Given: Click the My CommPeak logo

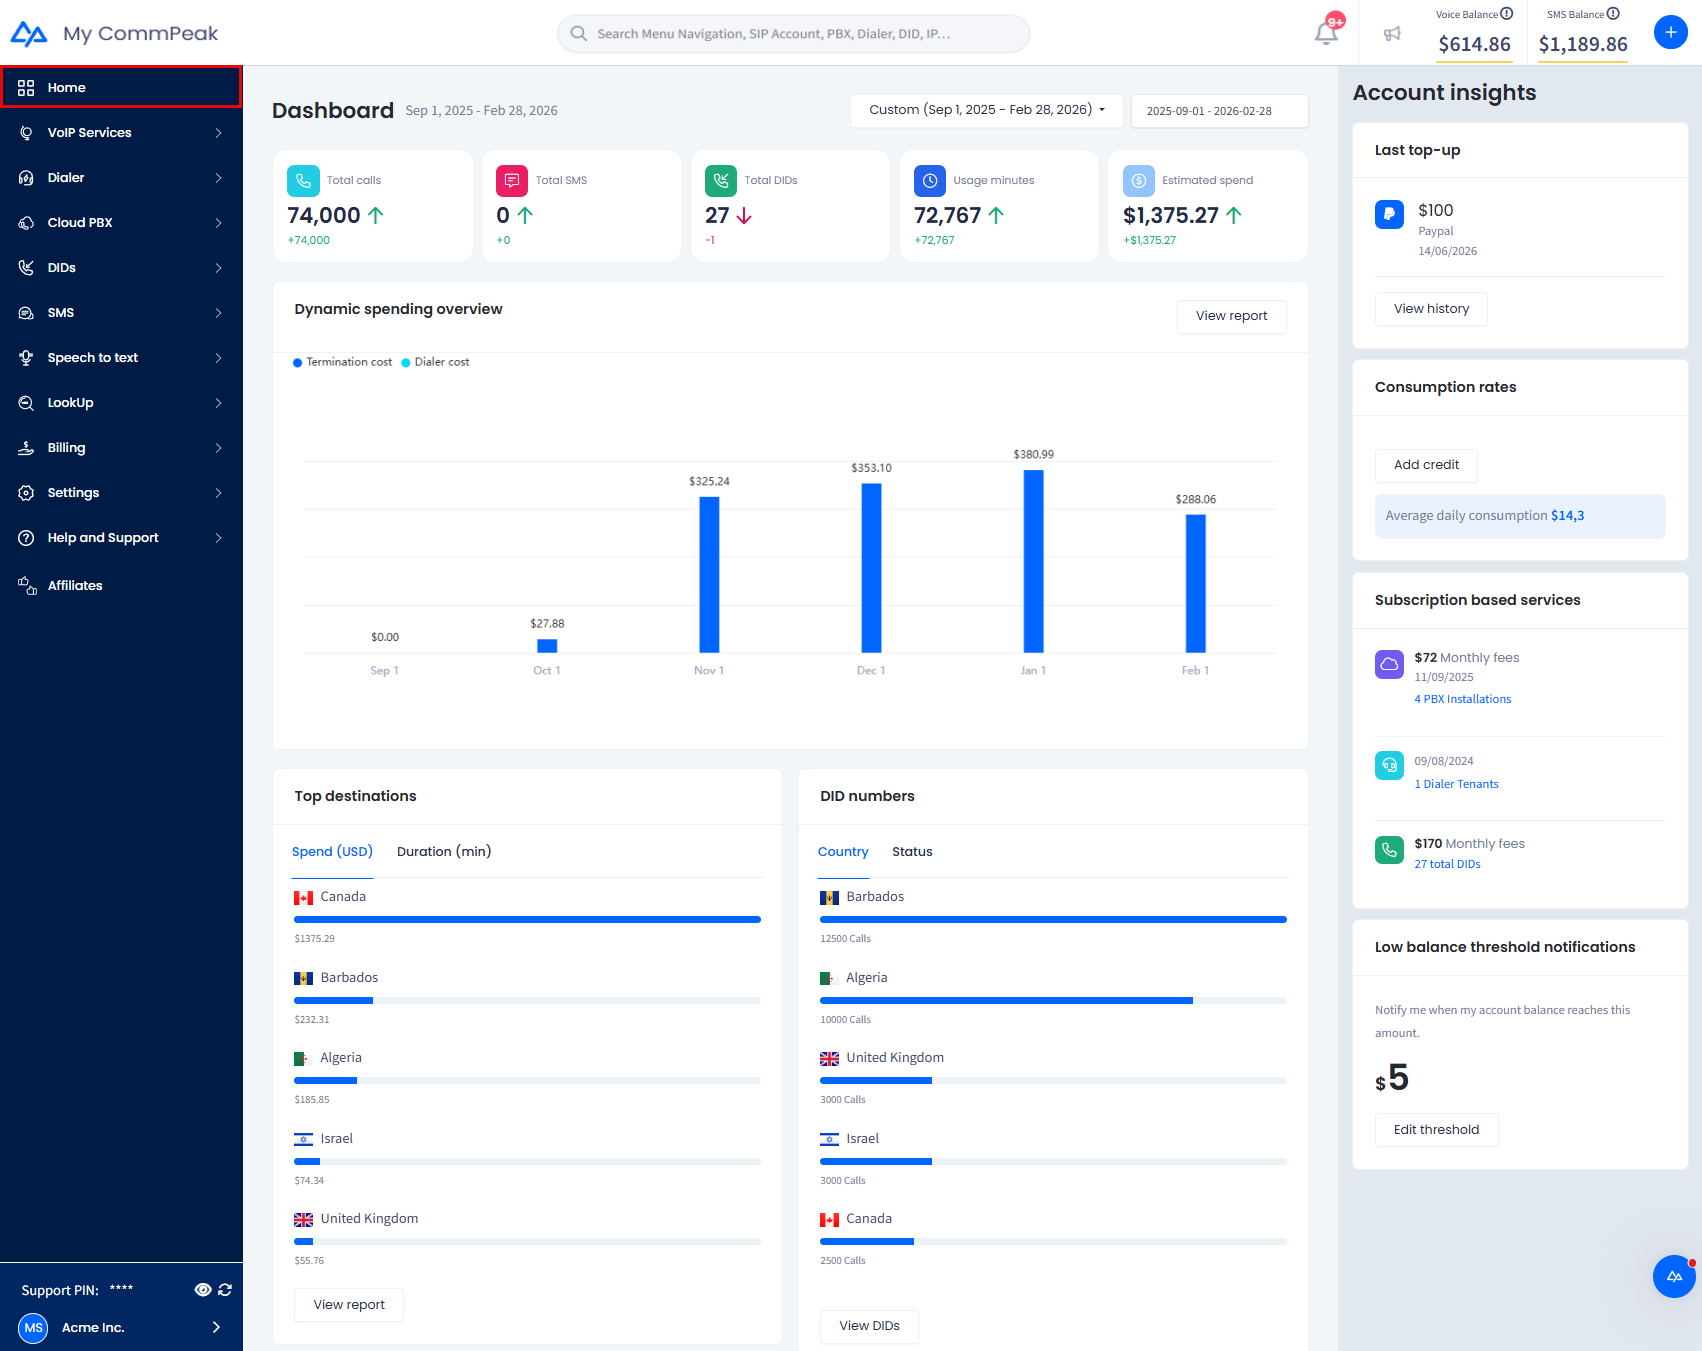Looking at the screenshot, I should (x=114, y=33).
